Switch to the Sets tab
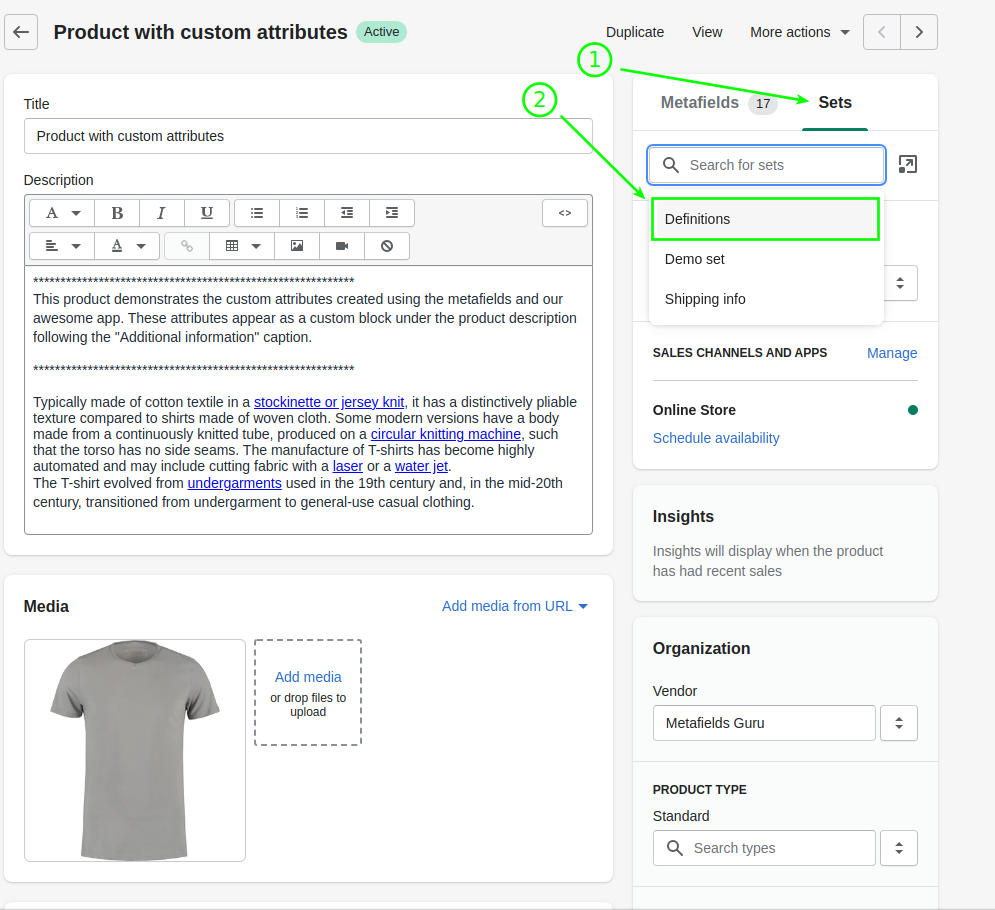This screenshot has height=910, width=995. pyautogui.click(x=835, y=102)
